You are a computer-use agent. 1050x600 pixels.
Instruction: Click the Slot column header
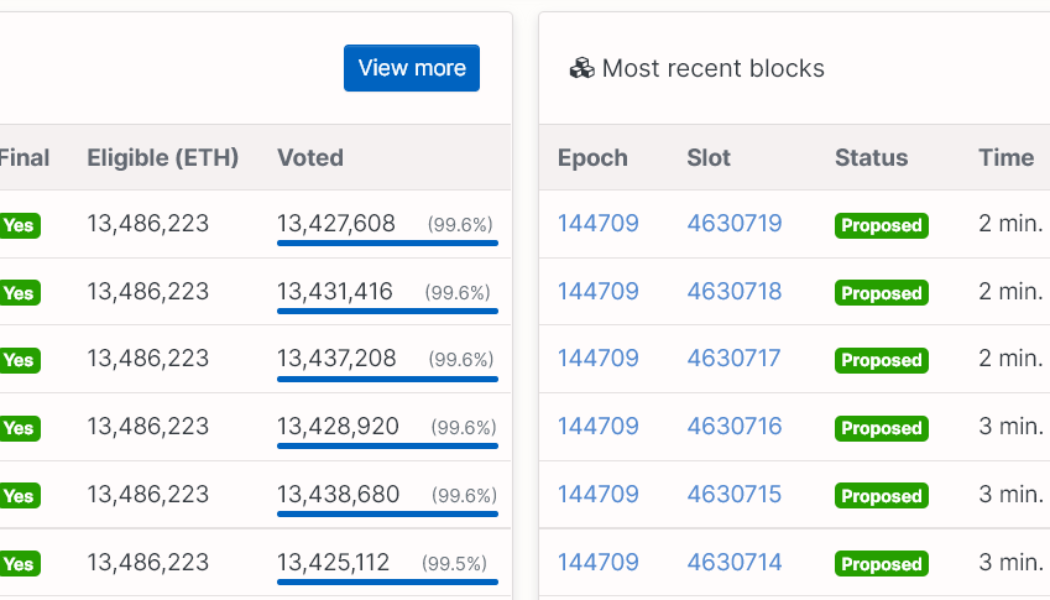tap(709, 157)
